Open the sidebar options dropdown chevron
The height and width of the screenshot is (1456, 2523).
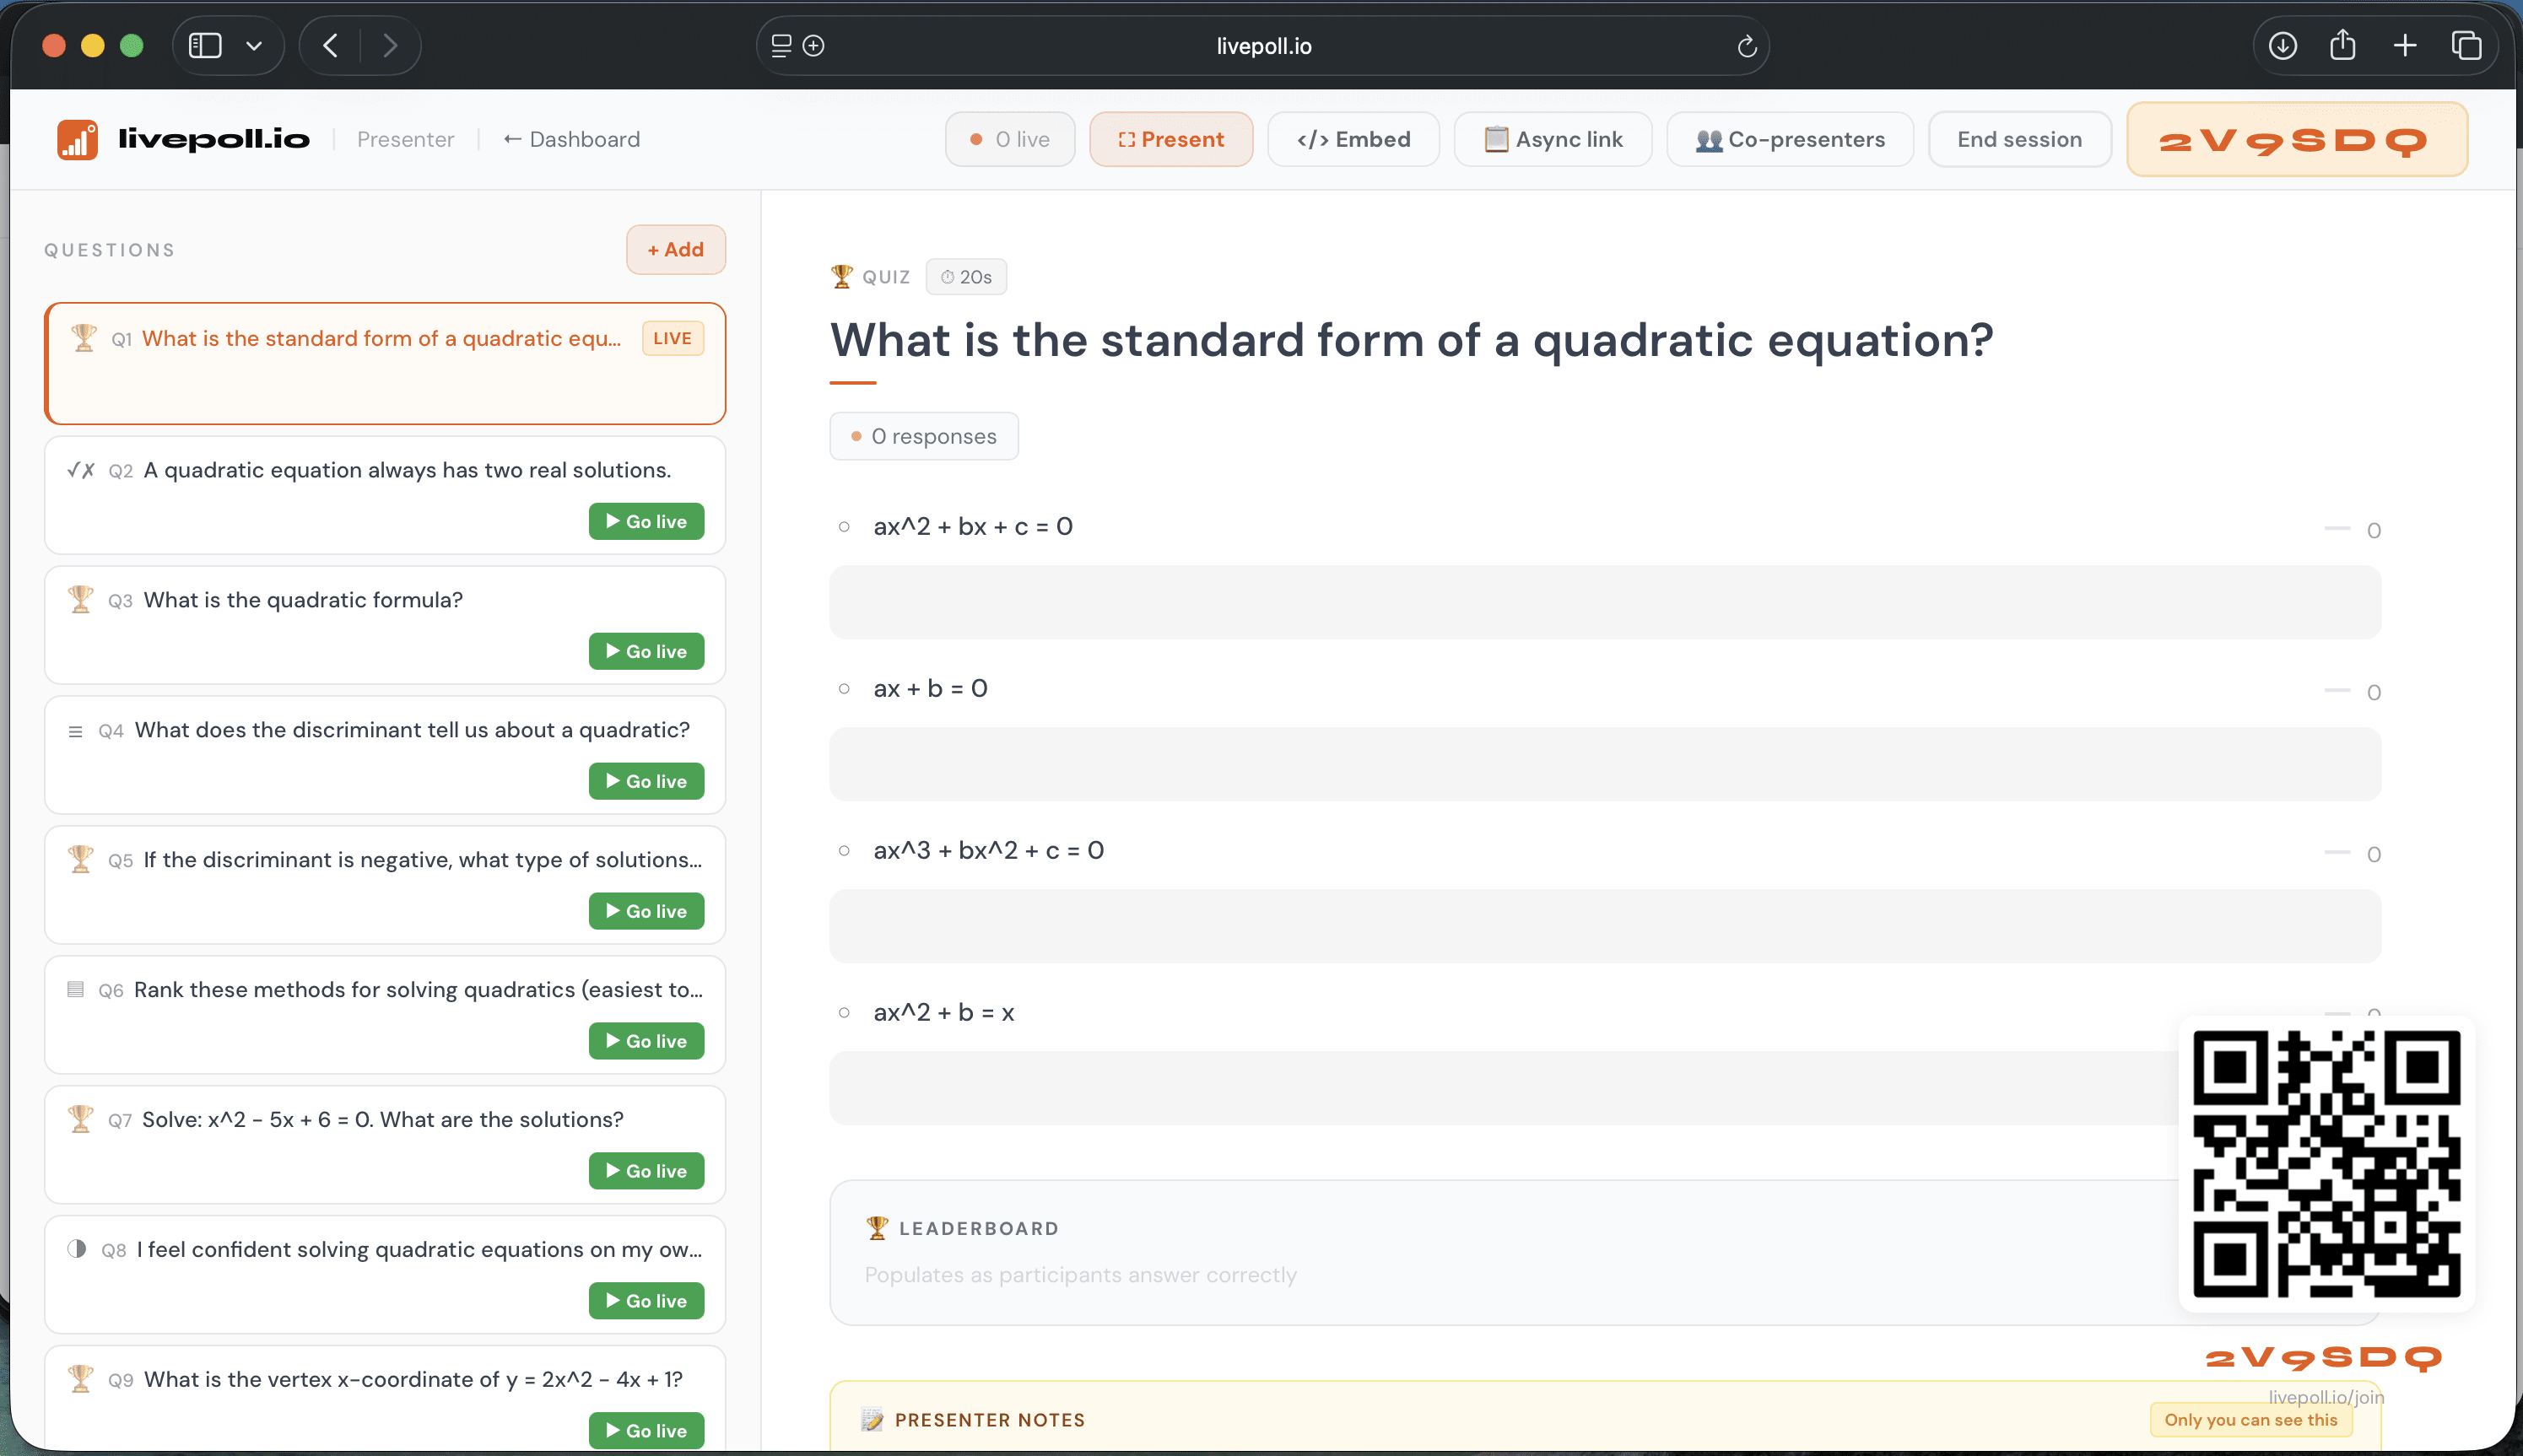click(x=254, y=46)
